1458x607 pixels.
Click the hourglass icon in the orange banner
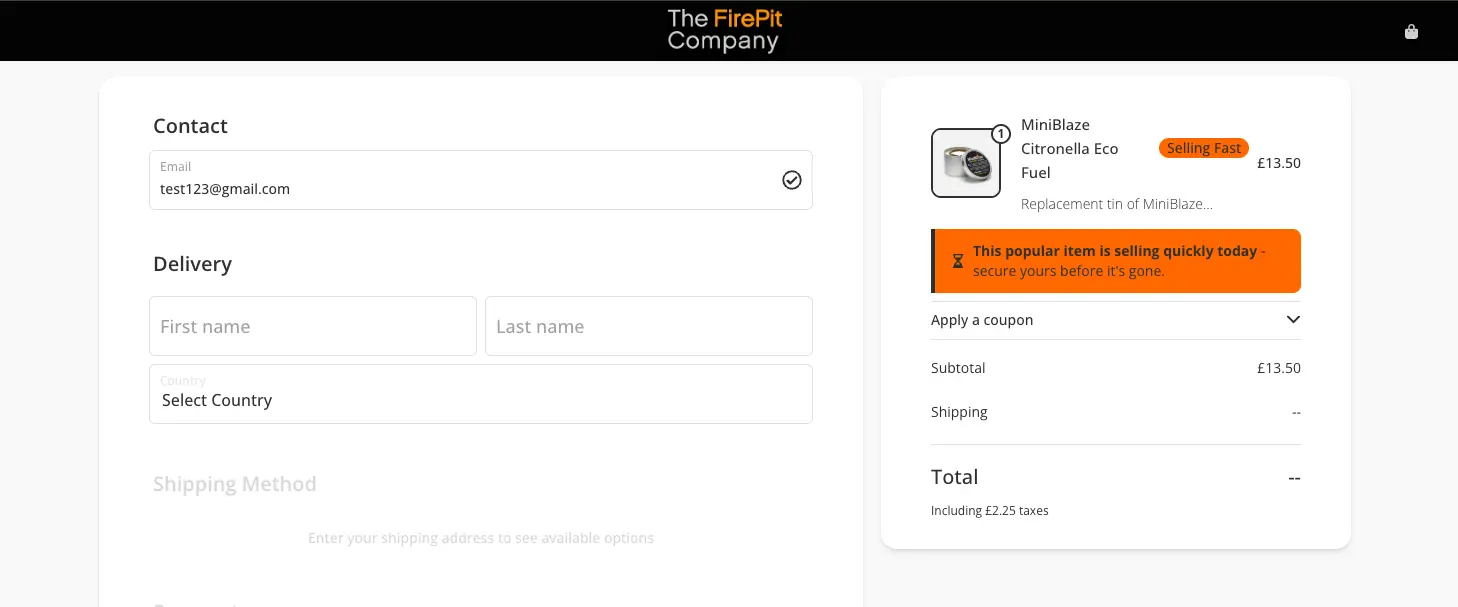[957, 261]
